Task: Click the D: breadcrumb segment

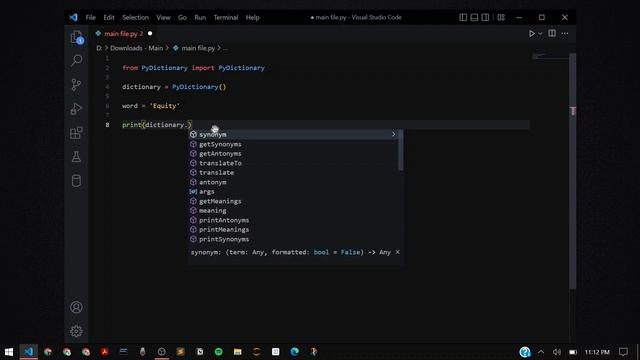Action: (x=99, y=48)
